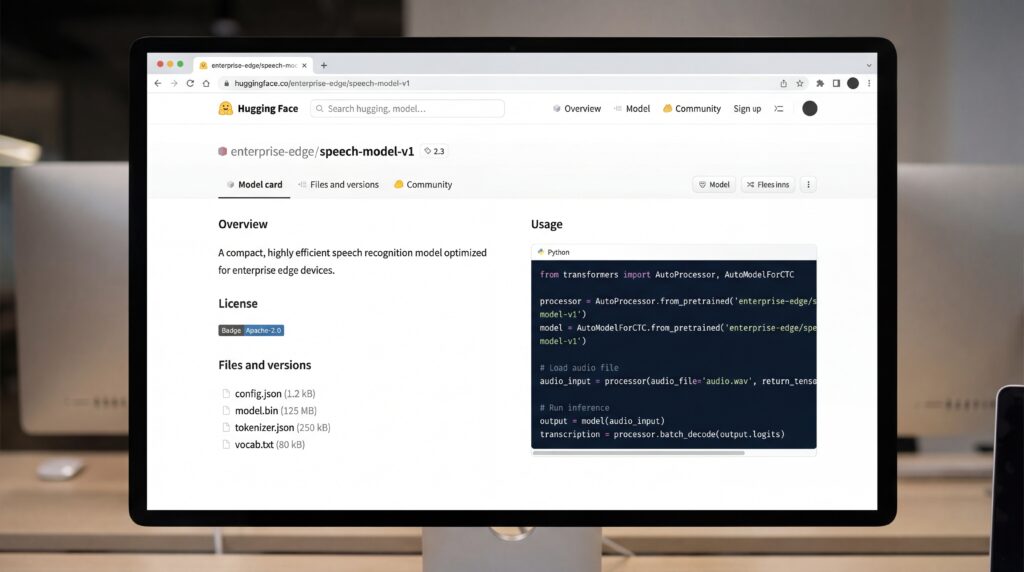
Task: Click the config.json file icon
Action: (225, 394)
